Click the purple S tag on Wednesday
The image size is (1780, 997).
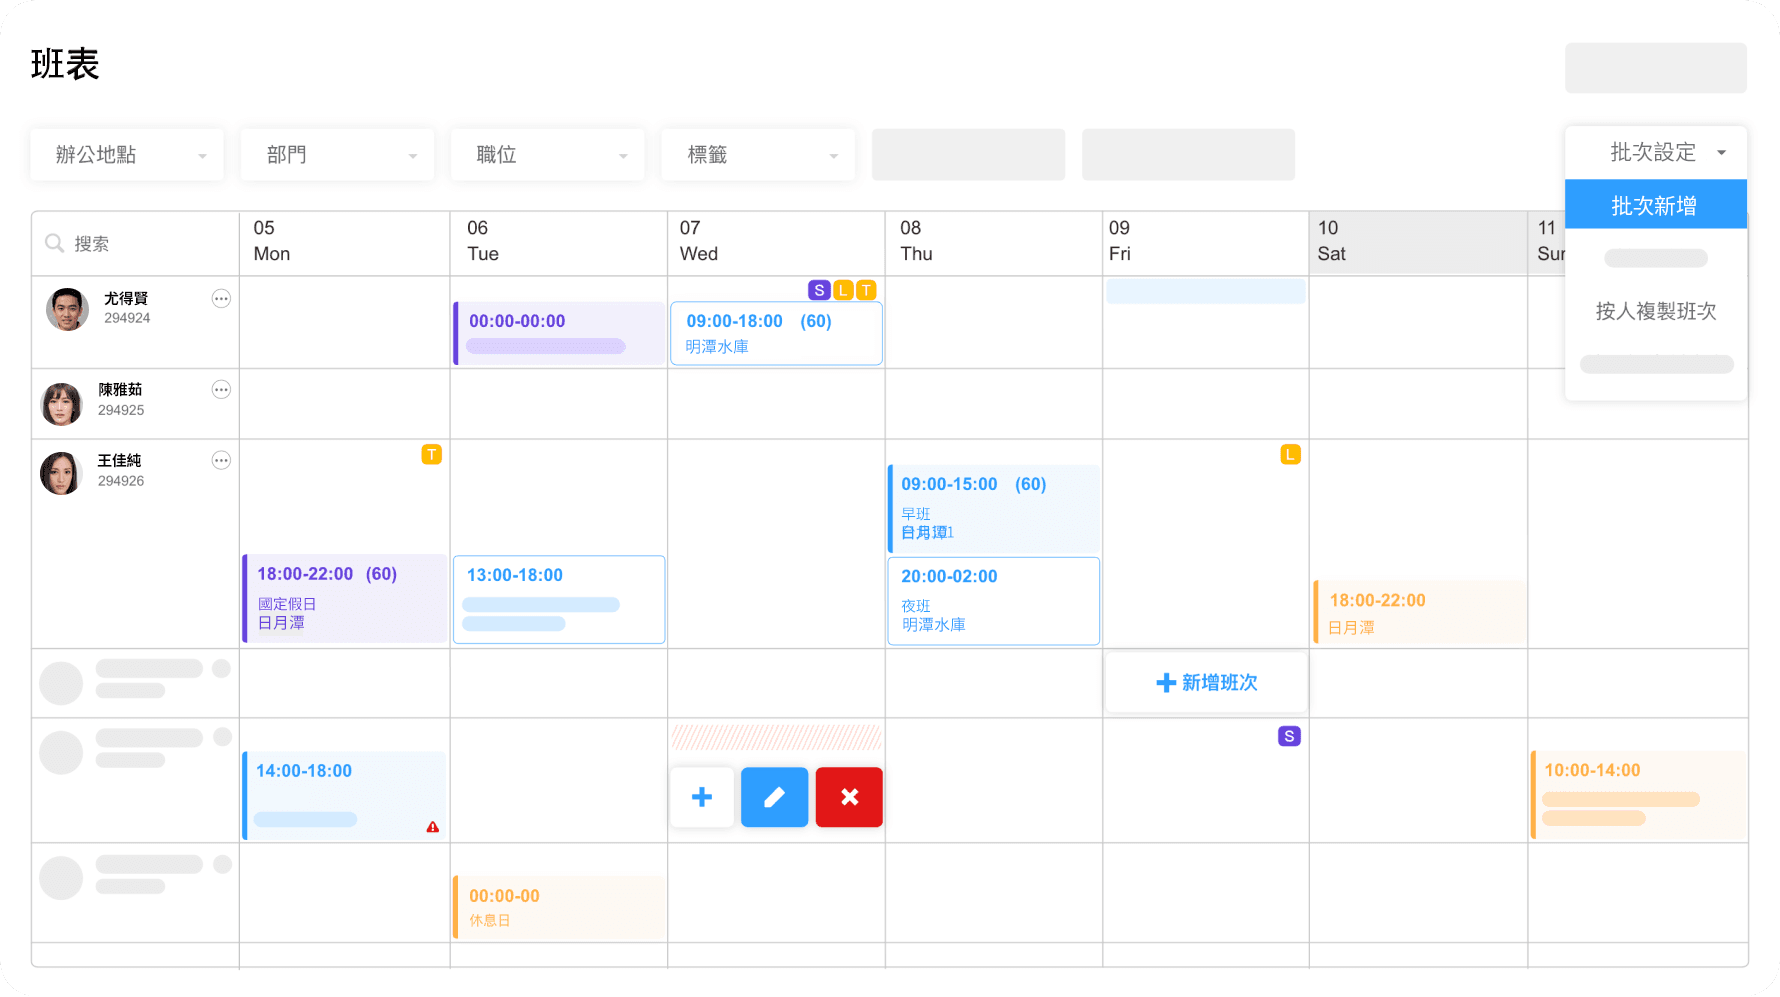click(x=819, y=290)
